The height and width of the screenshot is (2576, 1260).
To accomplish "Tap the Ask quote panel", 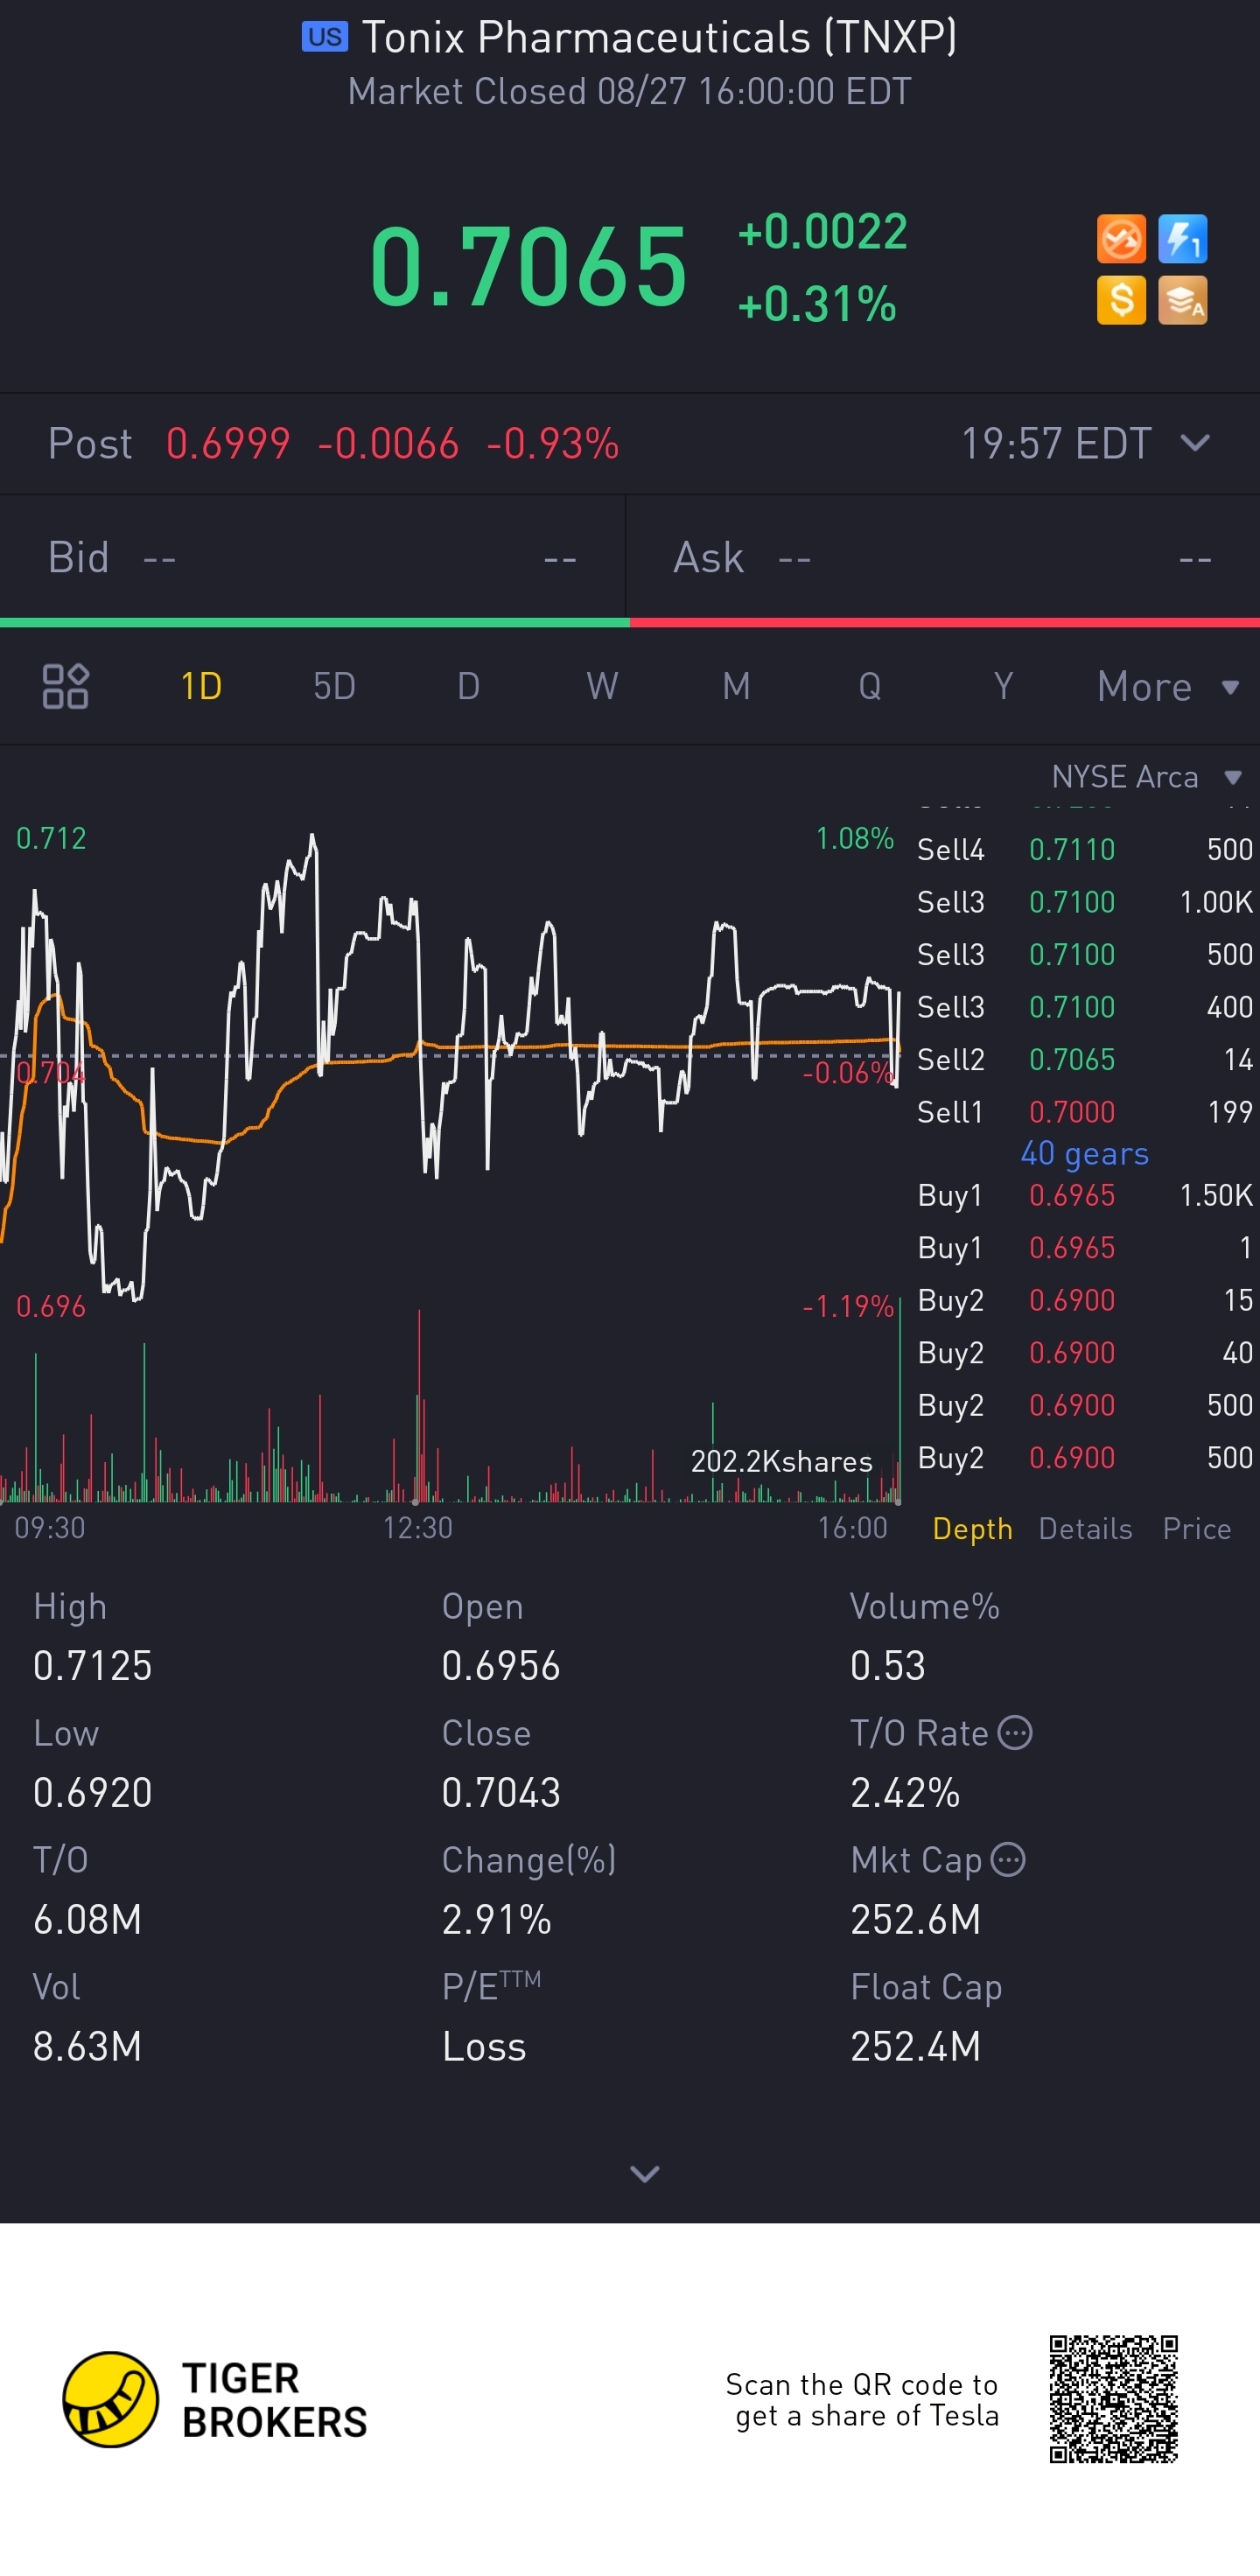I will click(943, 558).
